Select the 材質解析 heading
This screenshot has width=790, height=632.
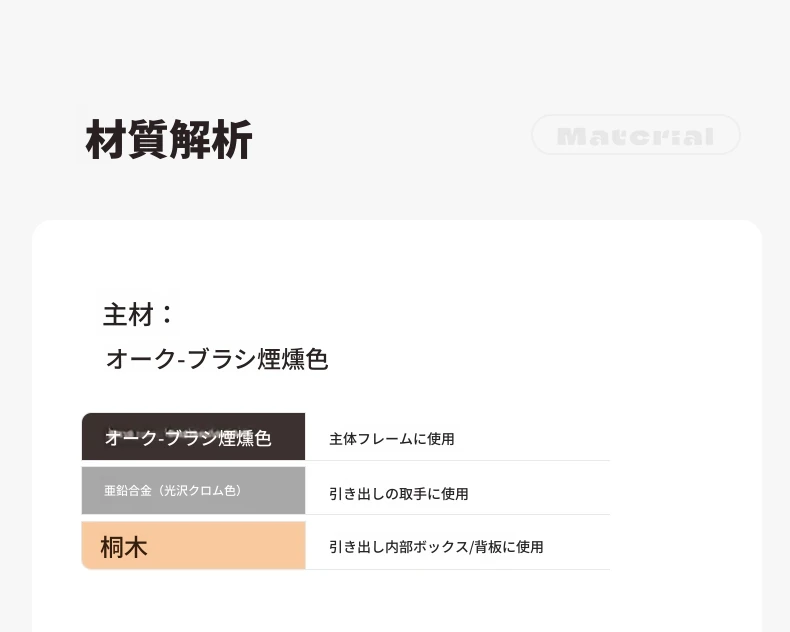coord(169,140)
